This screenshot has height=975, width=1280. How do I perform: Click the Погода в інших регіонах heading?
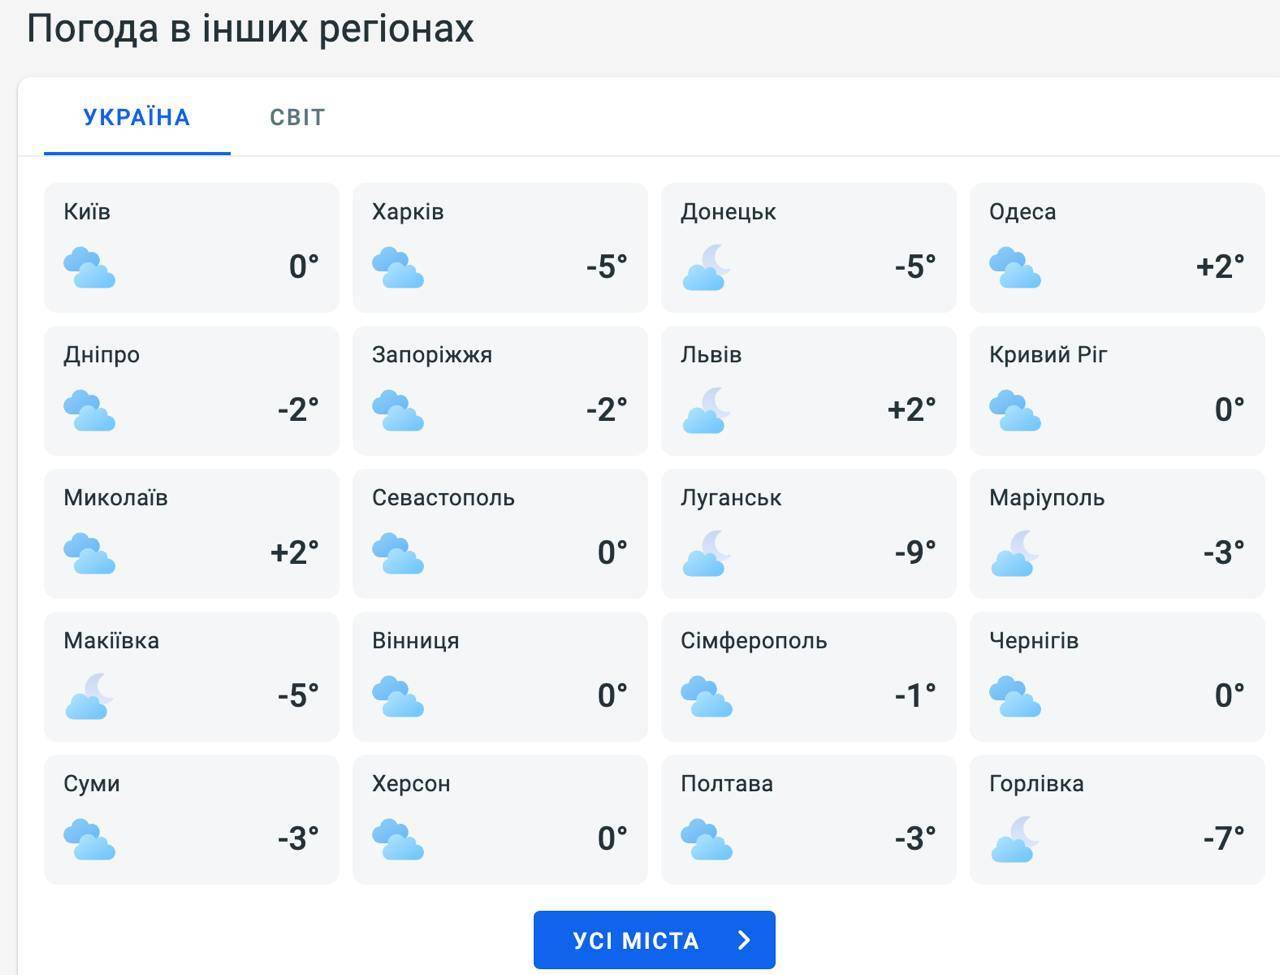point(250,28)
